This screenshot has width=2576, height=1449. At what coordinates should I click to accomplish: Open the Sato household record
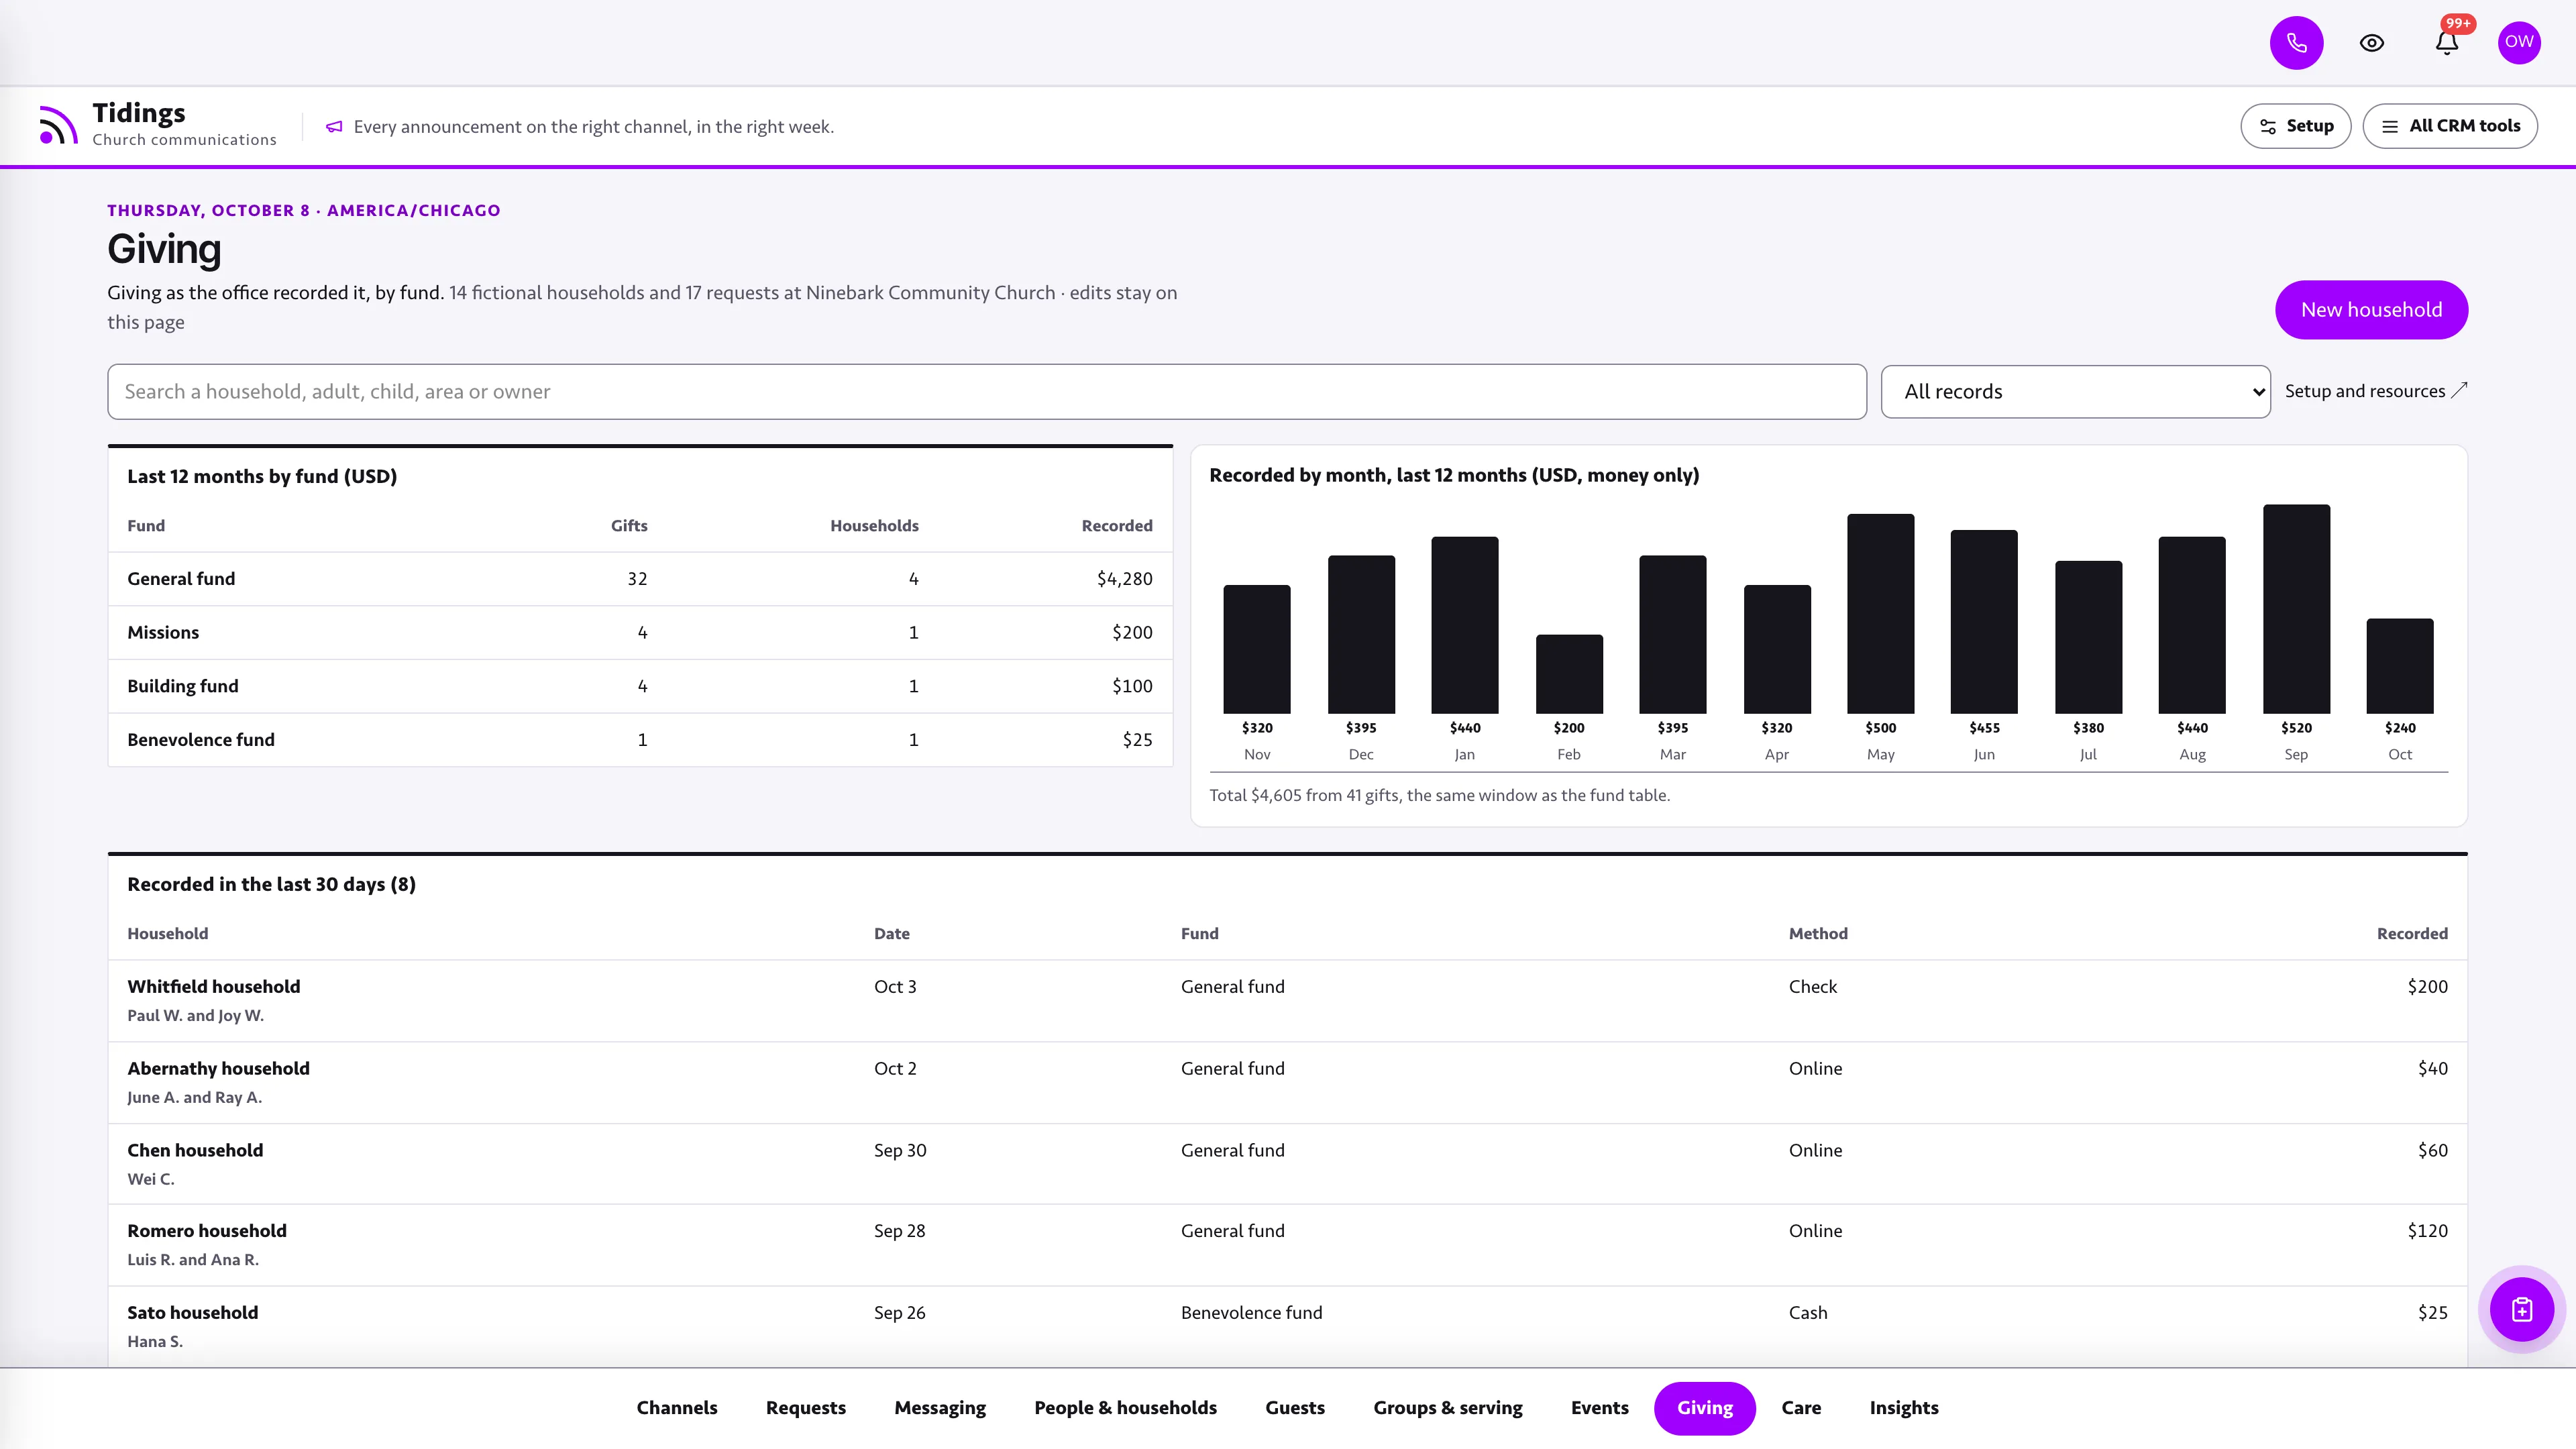pos(1287,1327)
